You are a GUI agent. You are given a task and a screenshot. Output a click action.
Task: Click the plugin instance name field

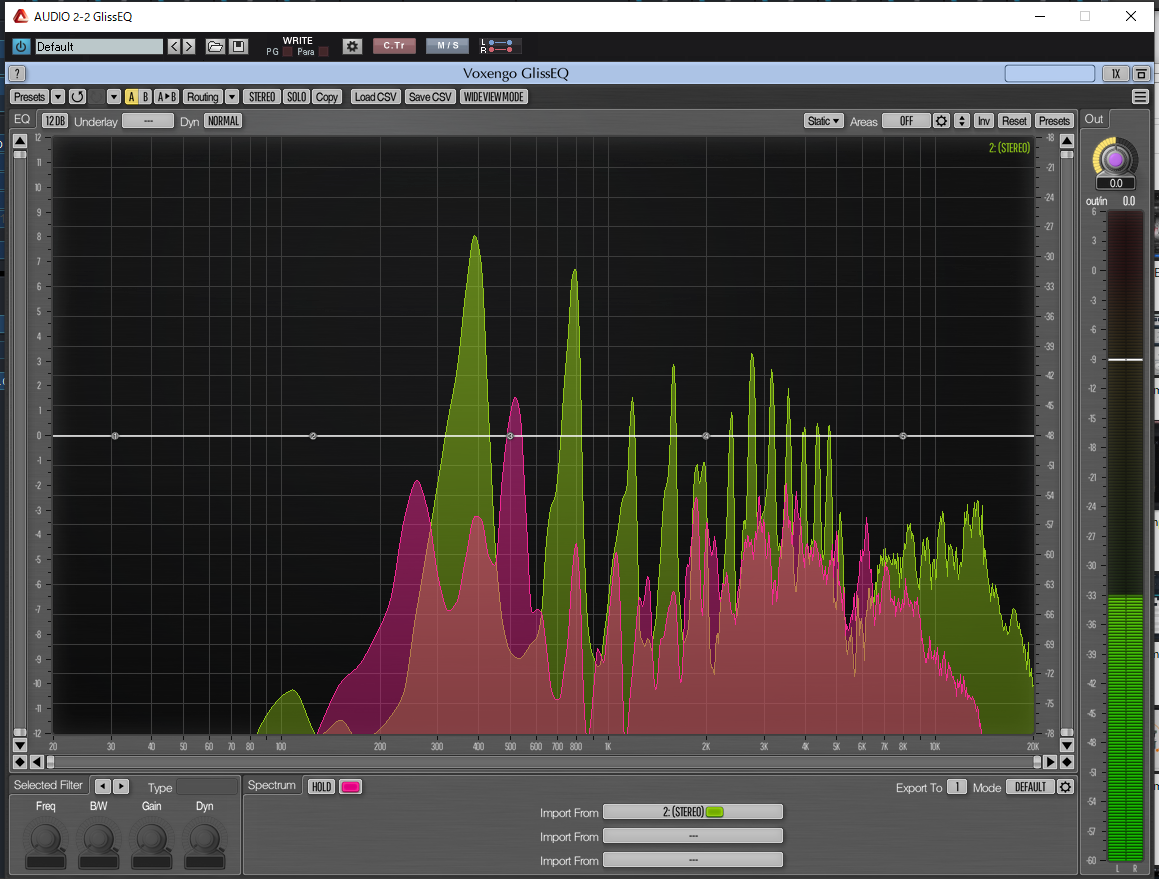click(x=1050, y=73)
